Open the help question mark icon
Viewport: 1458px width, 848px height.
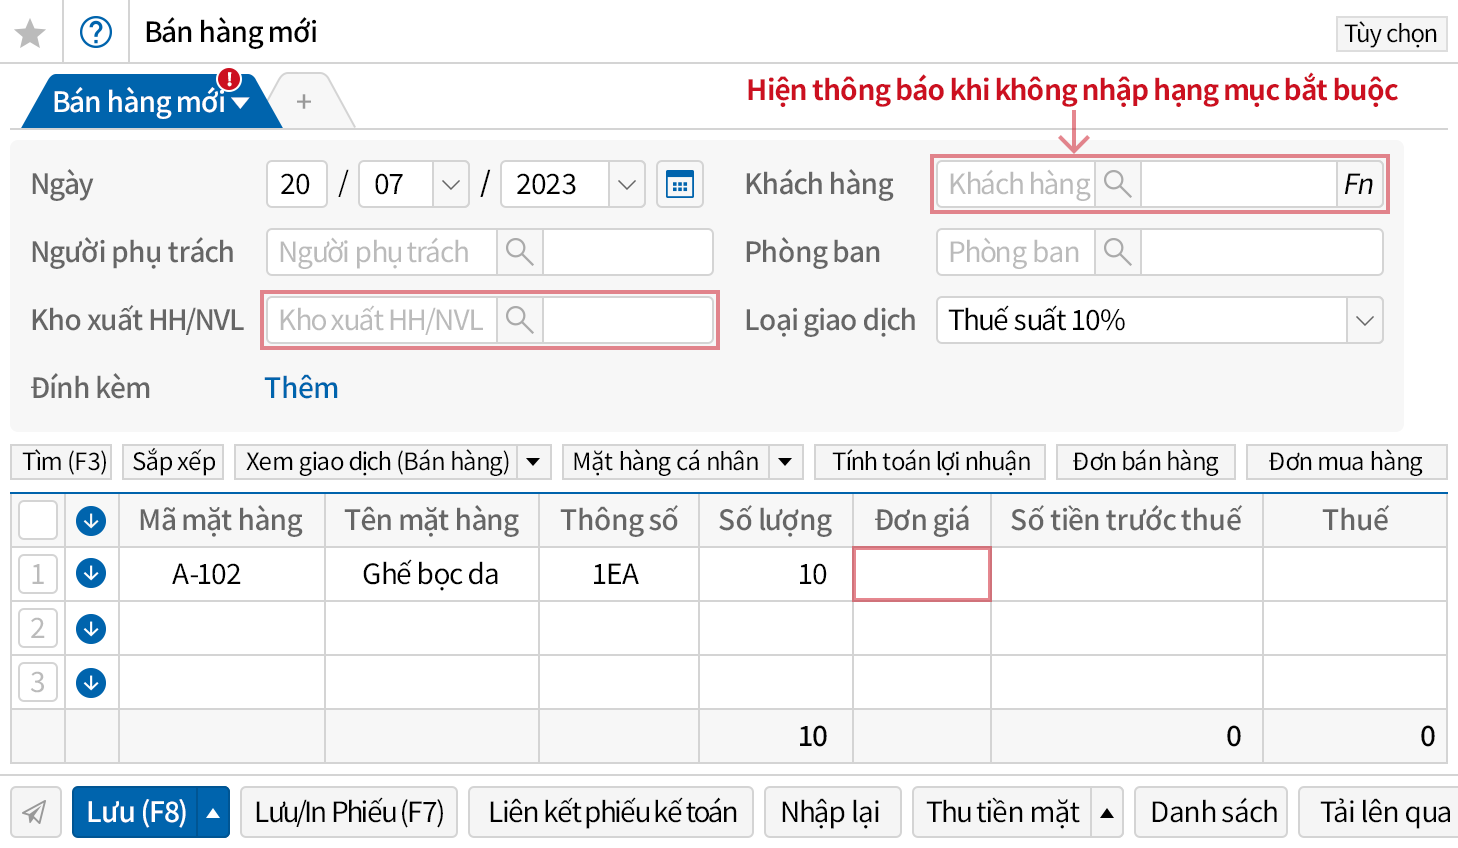click(x=96, y=33)
